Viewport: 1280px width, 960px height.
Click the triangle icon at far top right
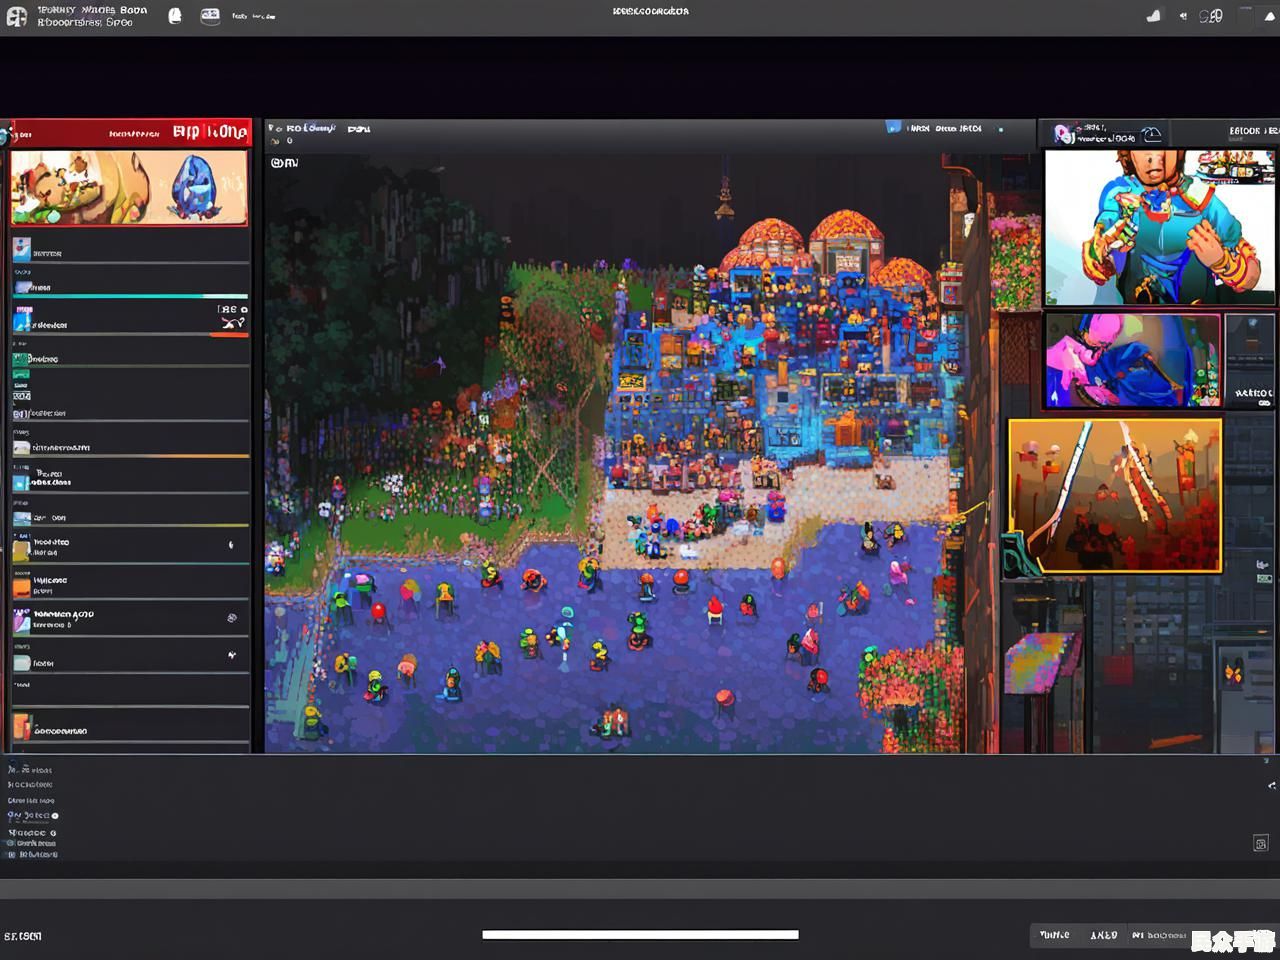1268,17
